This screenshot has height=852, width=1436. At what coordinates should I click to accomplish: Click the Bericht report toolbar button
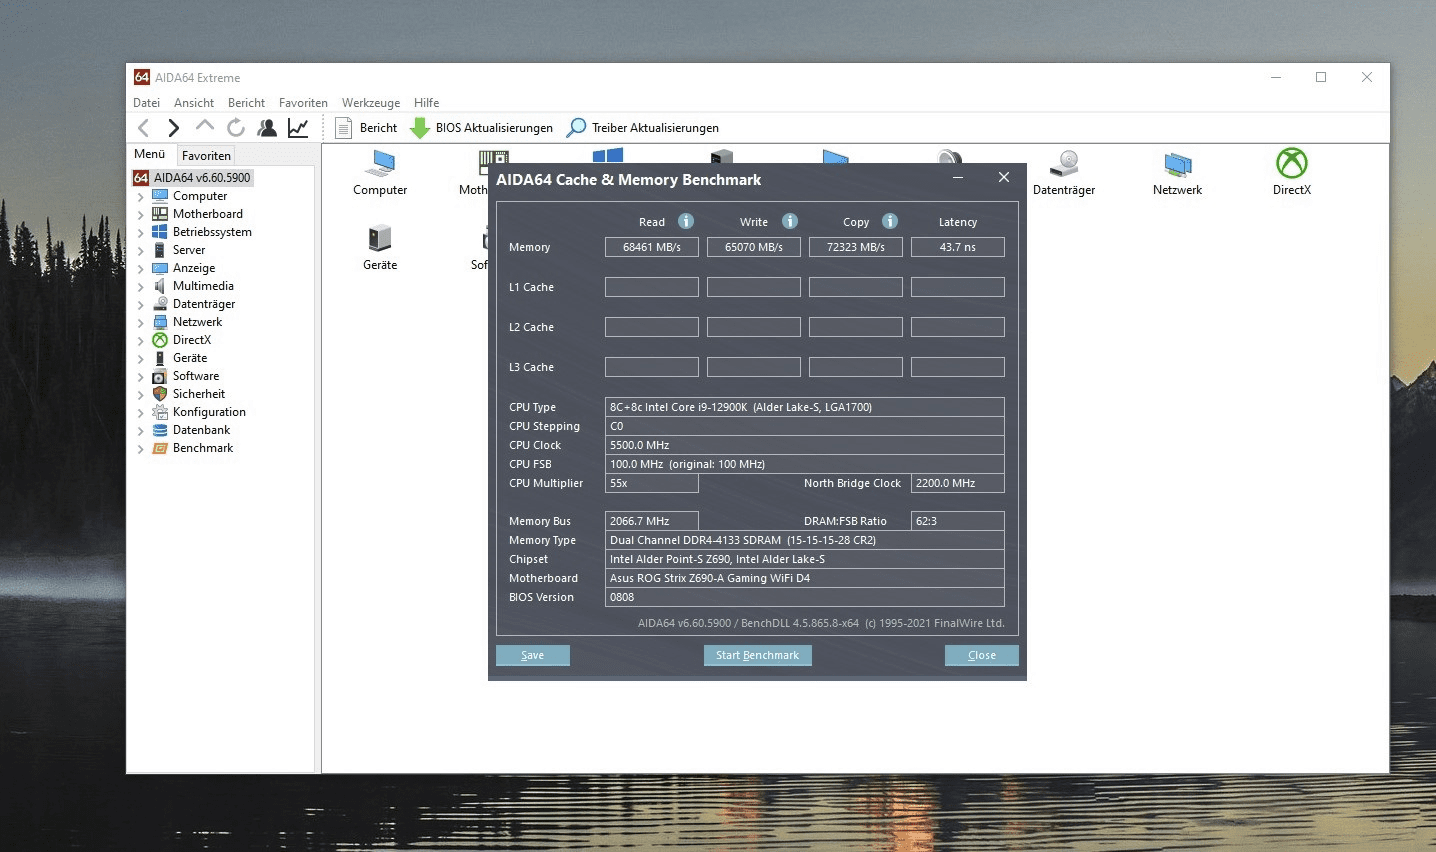366,128
